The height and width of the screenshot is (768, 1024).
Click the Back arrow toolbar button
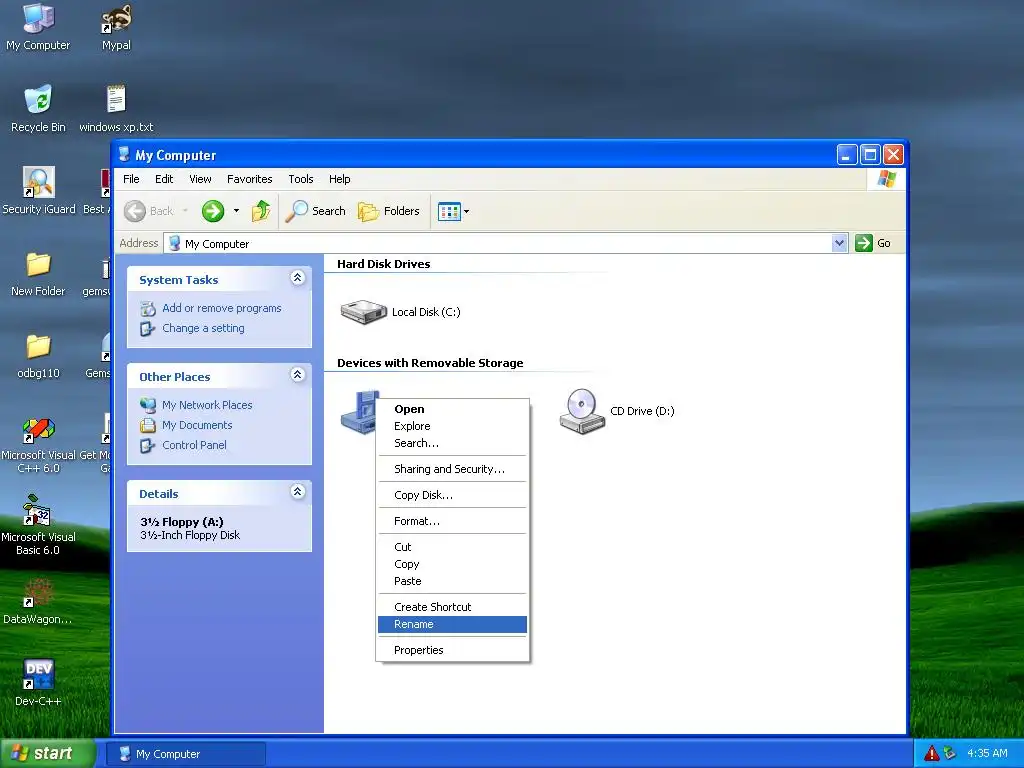point(149,211)
